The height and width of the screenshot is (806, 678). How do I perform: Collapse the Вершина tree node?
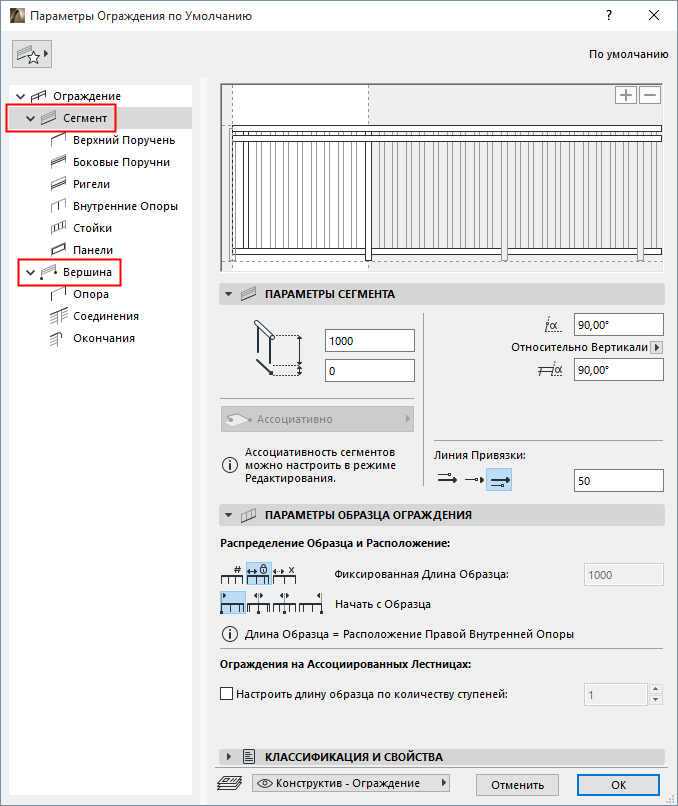30,272
